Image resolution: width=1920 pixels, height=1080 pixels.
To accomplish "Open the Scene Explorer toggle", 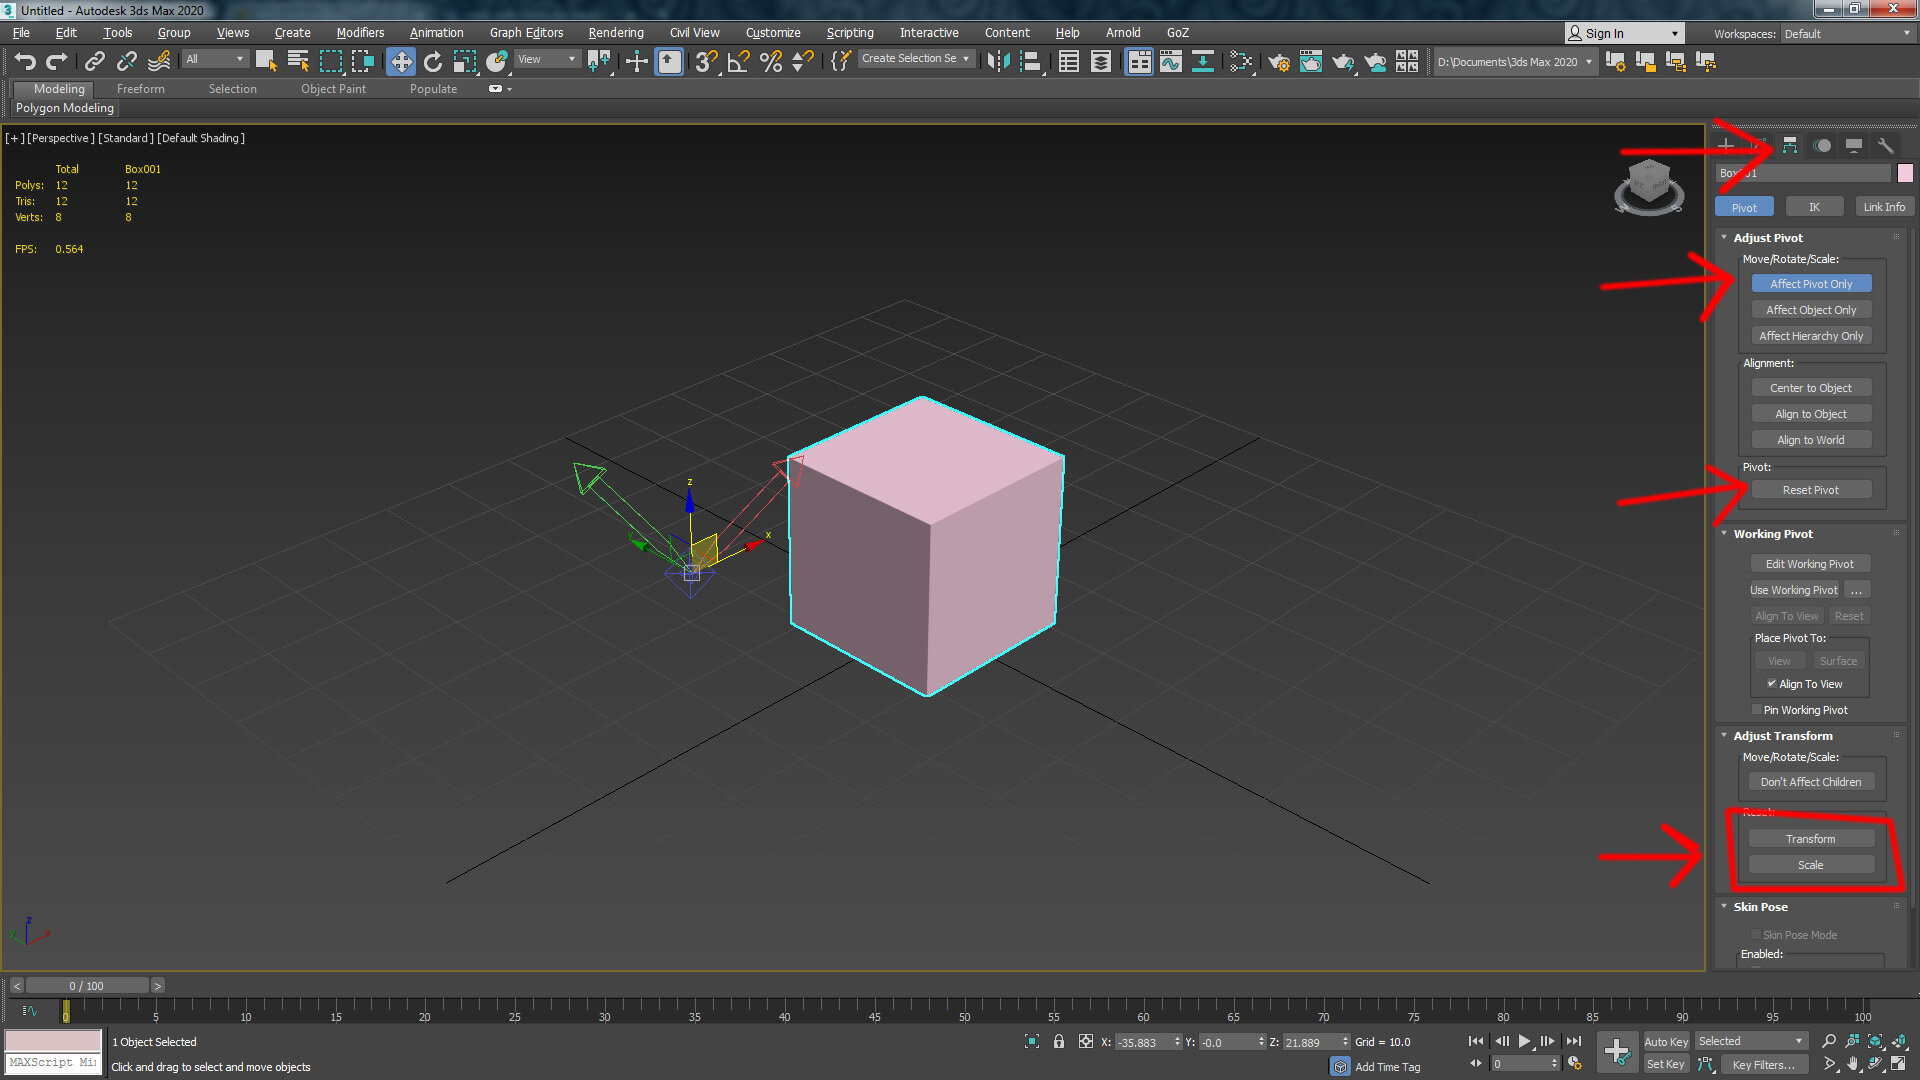I will click(1069, 61).
